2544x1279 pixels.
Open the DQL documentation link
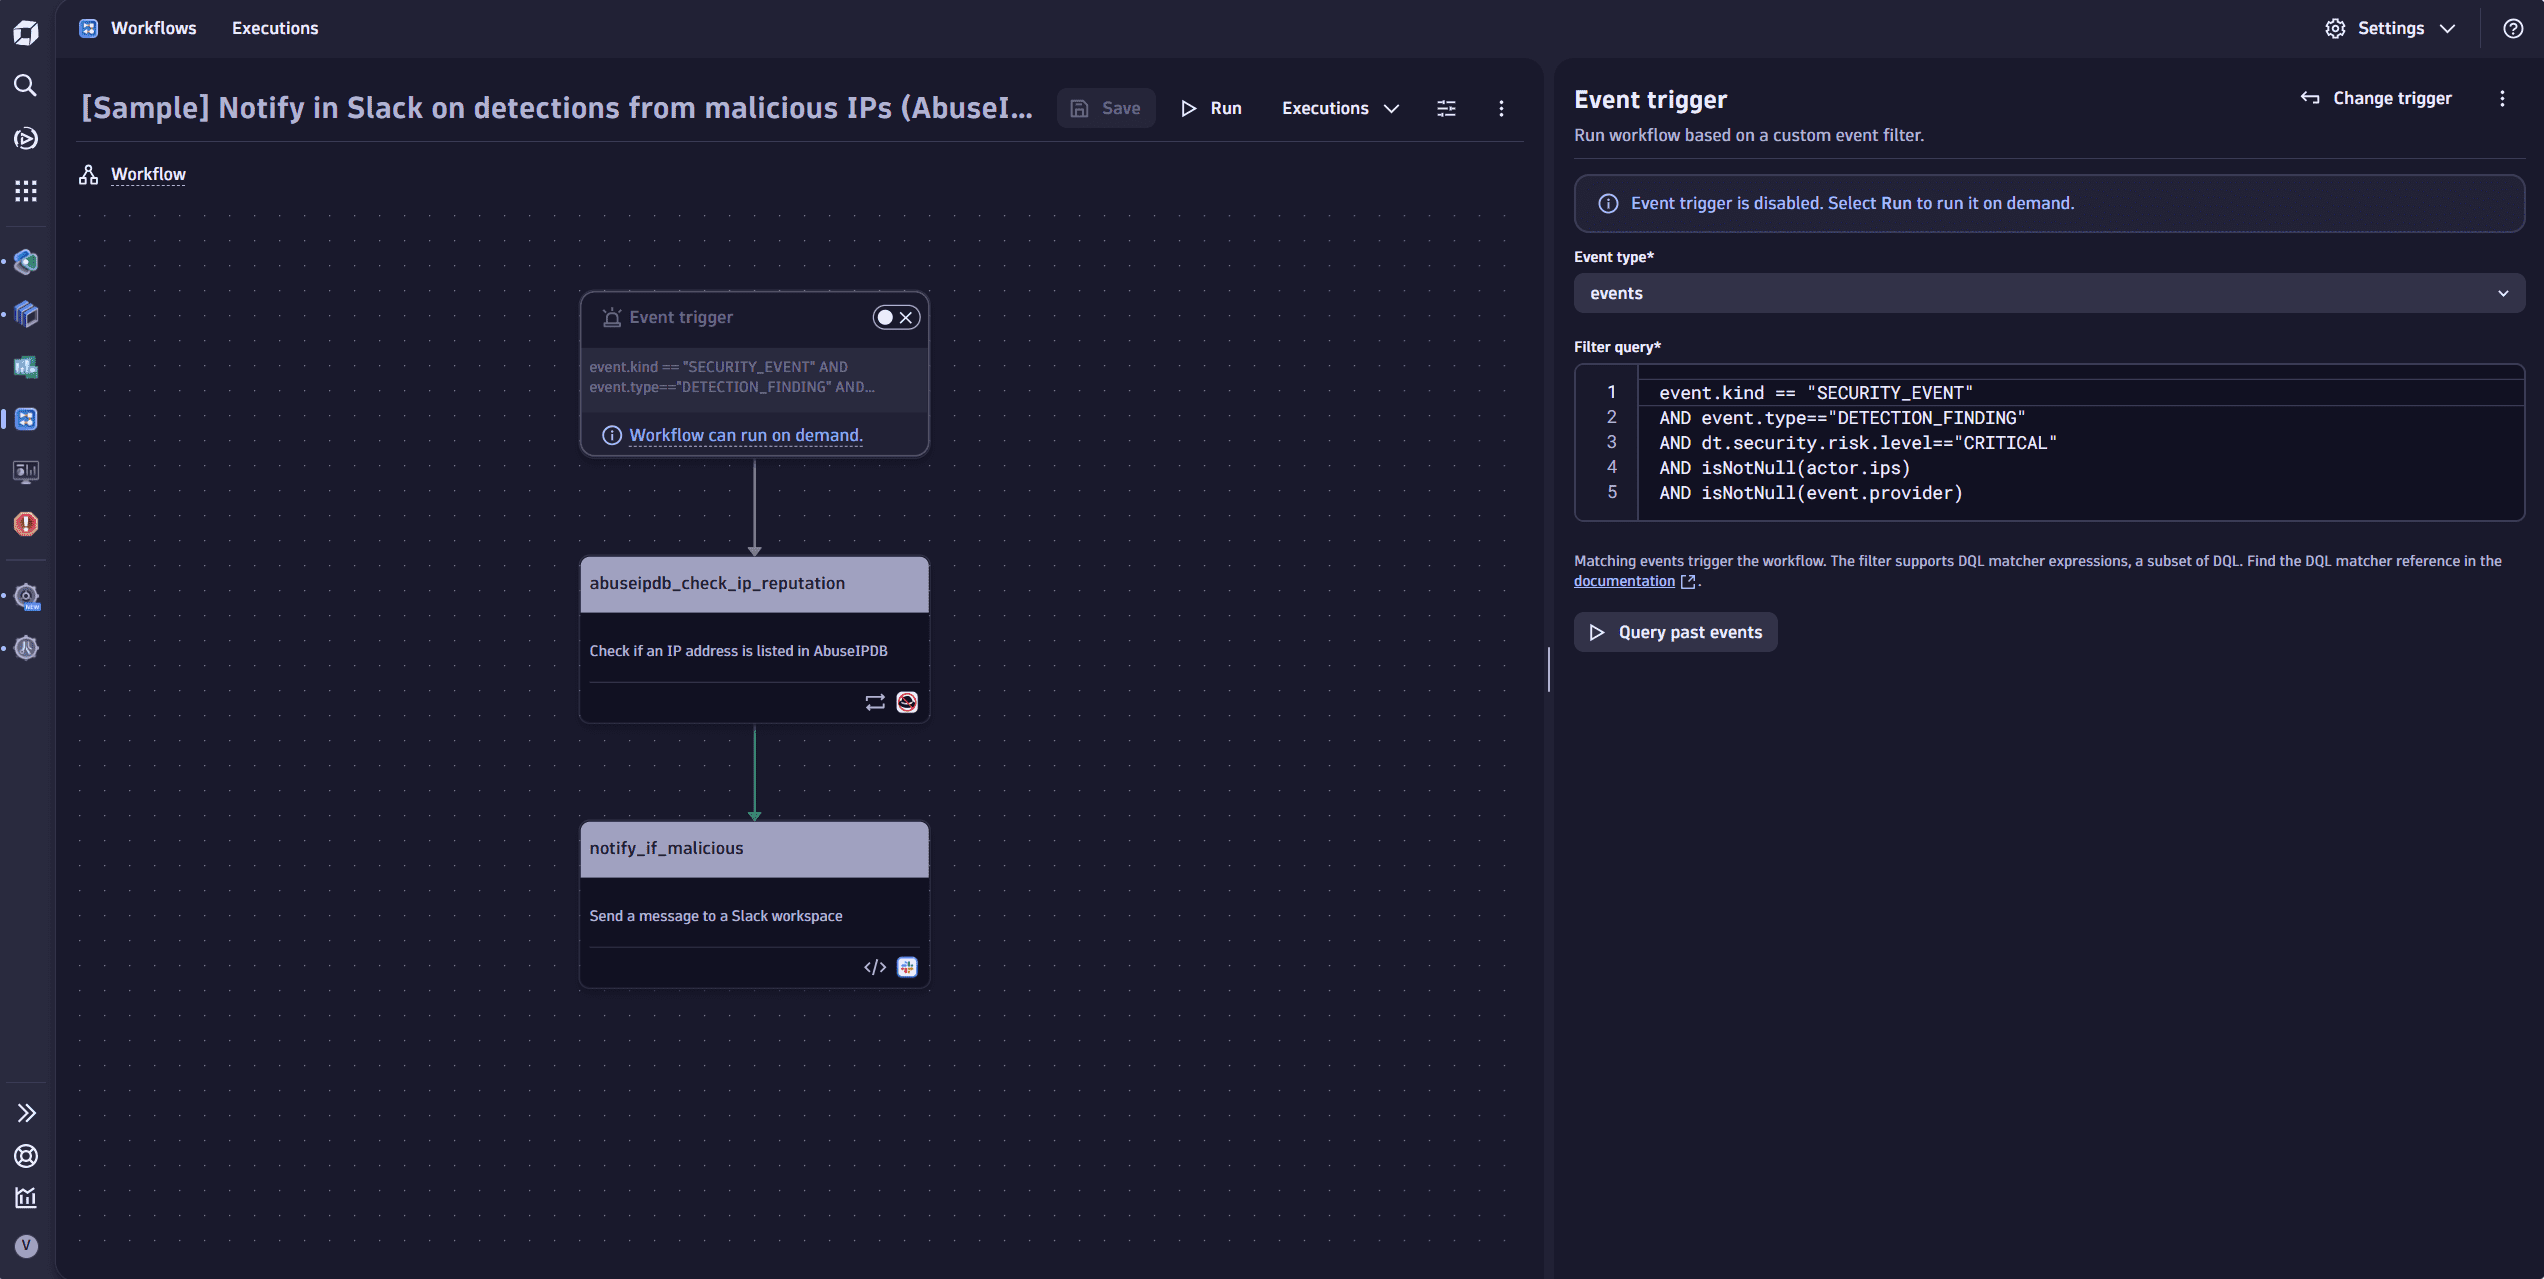(x=1624, y=581)
